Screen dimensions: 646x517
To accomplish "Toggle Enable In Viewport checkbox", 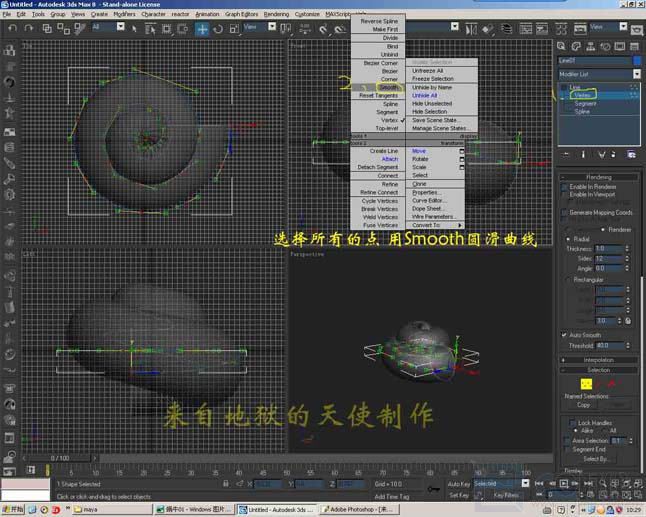I will (x=565, y=195).
